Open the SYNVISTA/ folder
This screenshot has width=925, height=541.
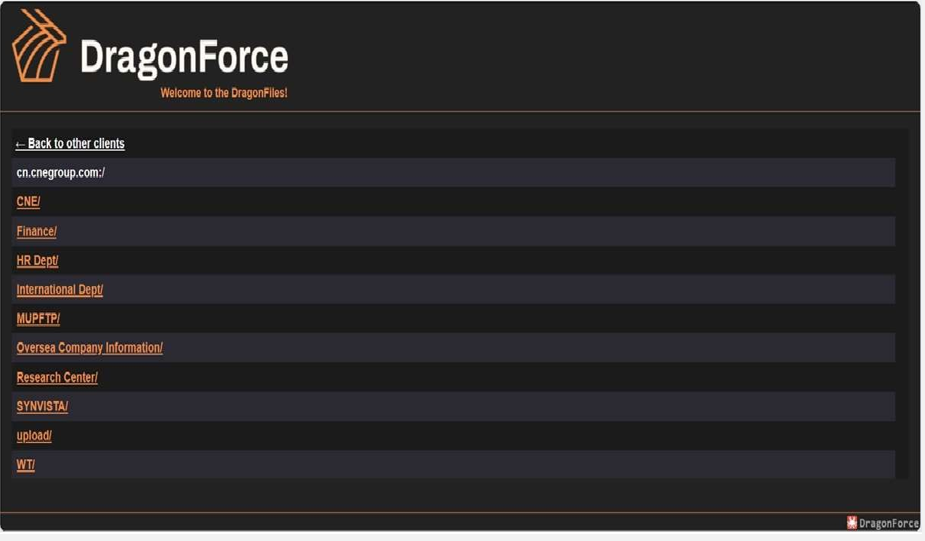(x=42, y=407)
